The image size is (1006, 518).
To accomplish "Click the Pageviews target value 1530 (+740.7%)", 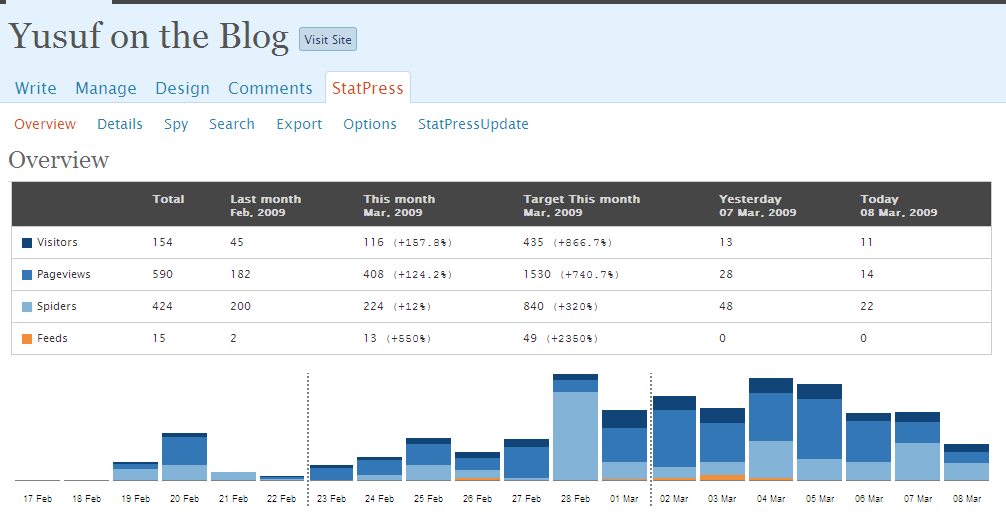I will click(571, 274).
